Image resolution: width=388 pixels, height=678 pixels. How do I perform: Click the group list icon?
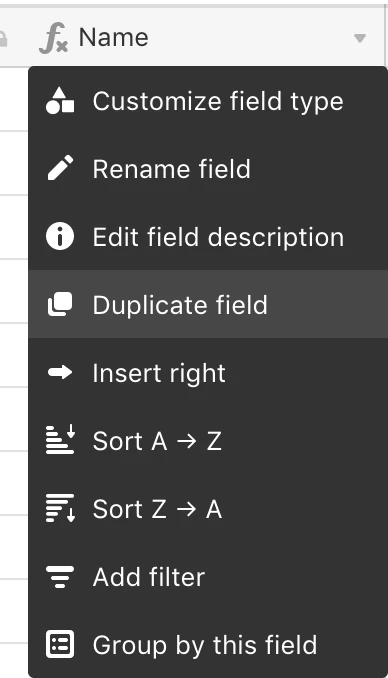pos(60,644)
